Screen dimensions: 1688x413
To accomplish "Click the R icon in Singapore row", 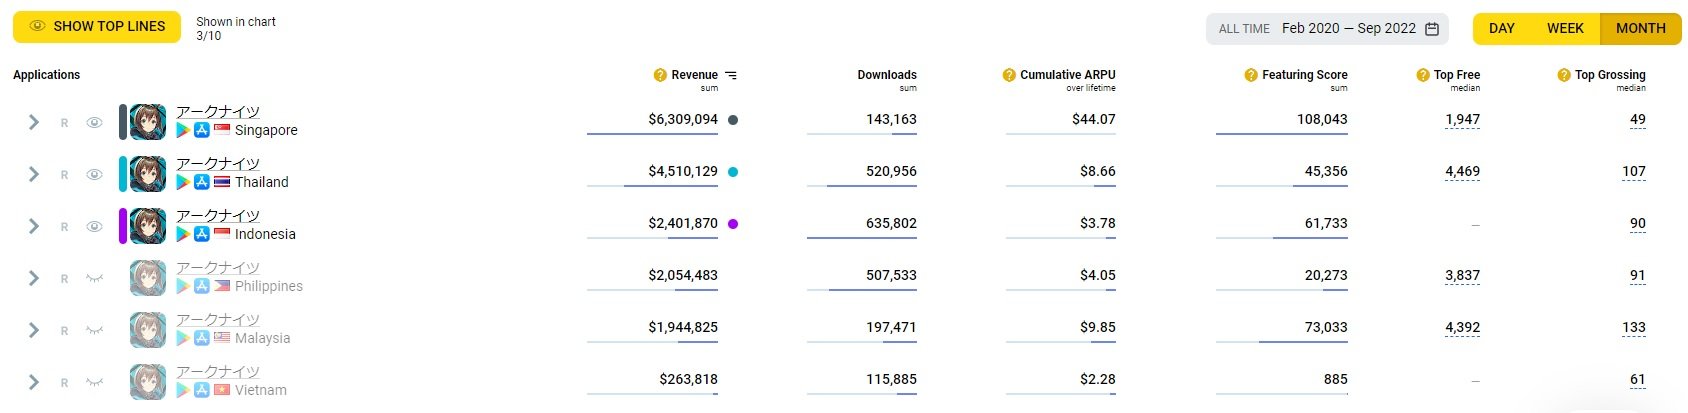I will pyautogui.click(x=64, y=123).
